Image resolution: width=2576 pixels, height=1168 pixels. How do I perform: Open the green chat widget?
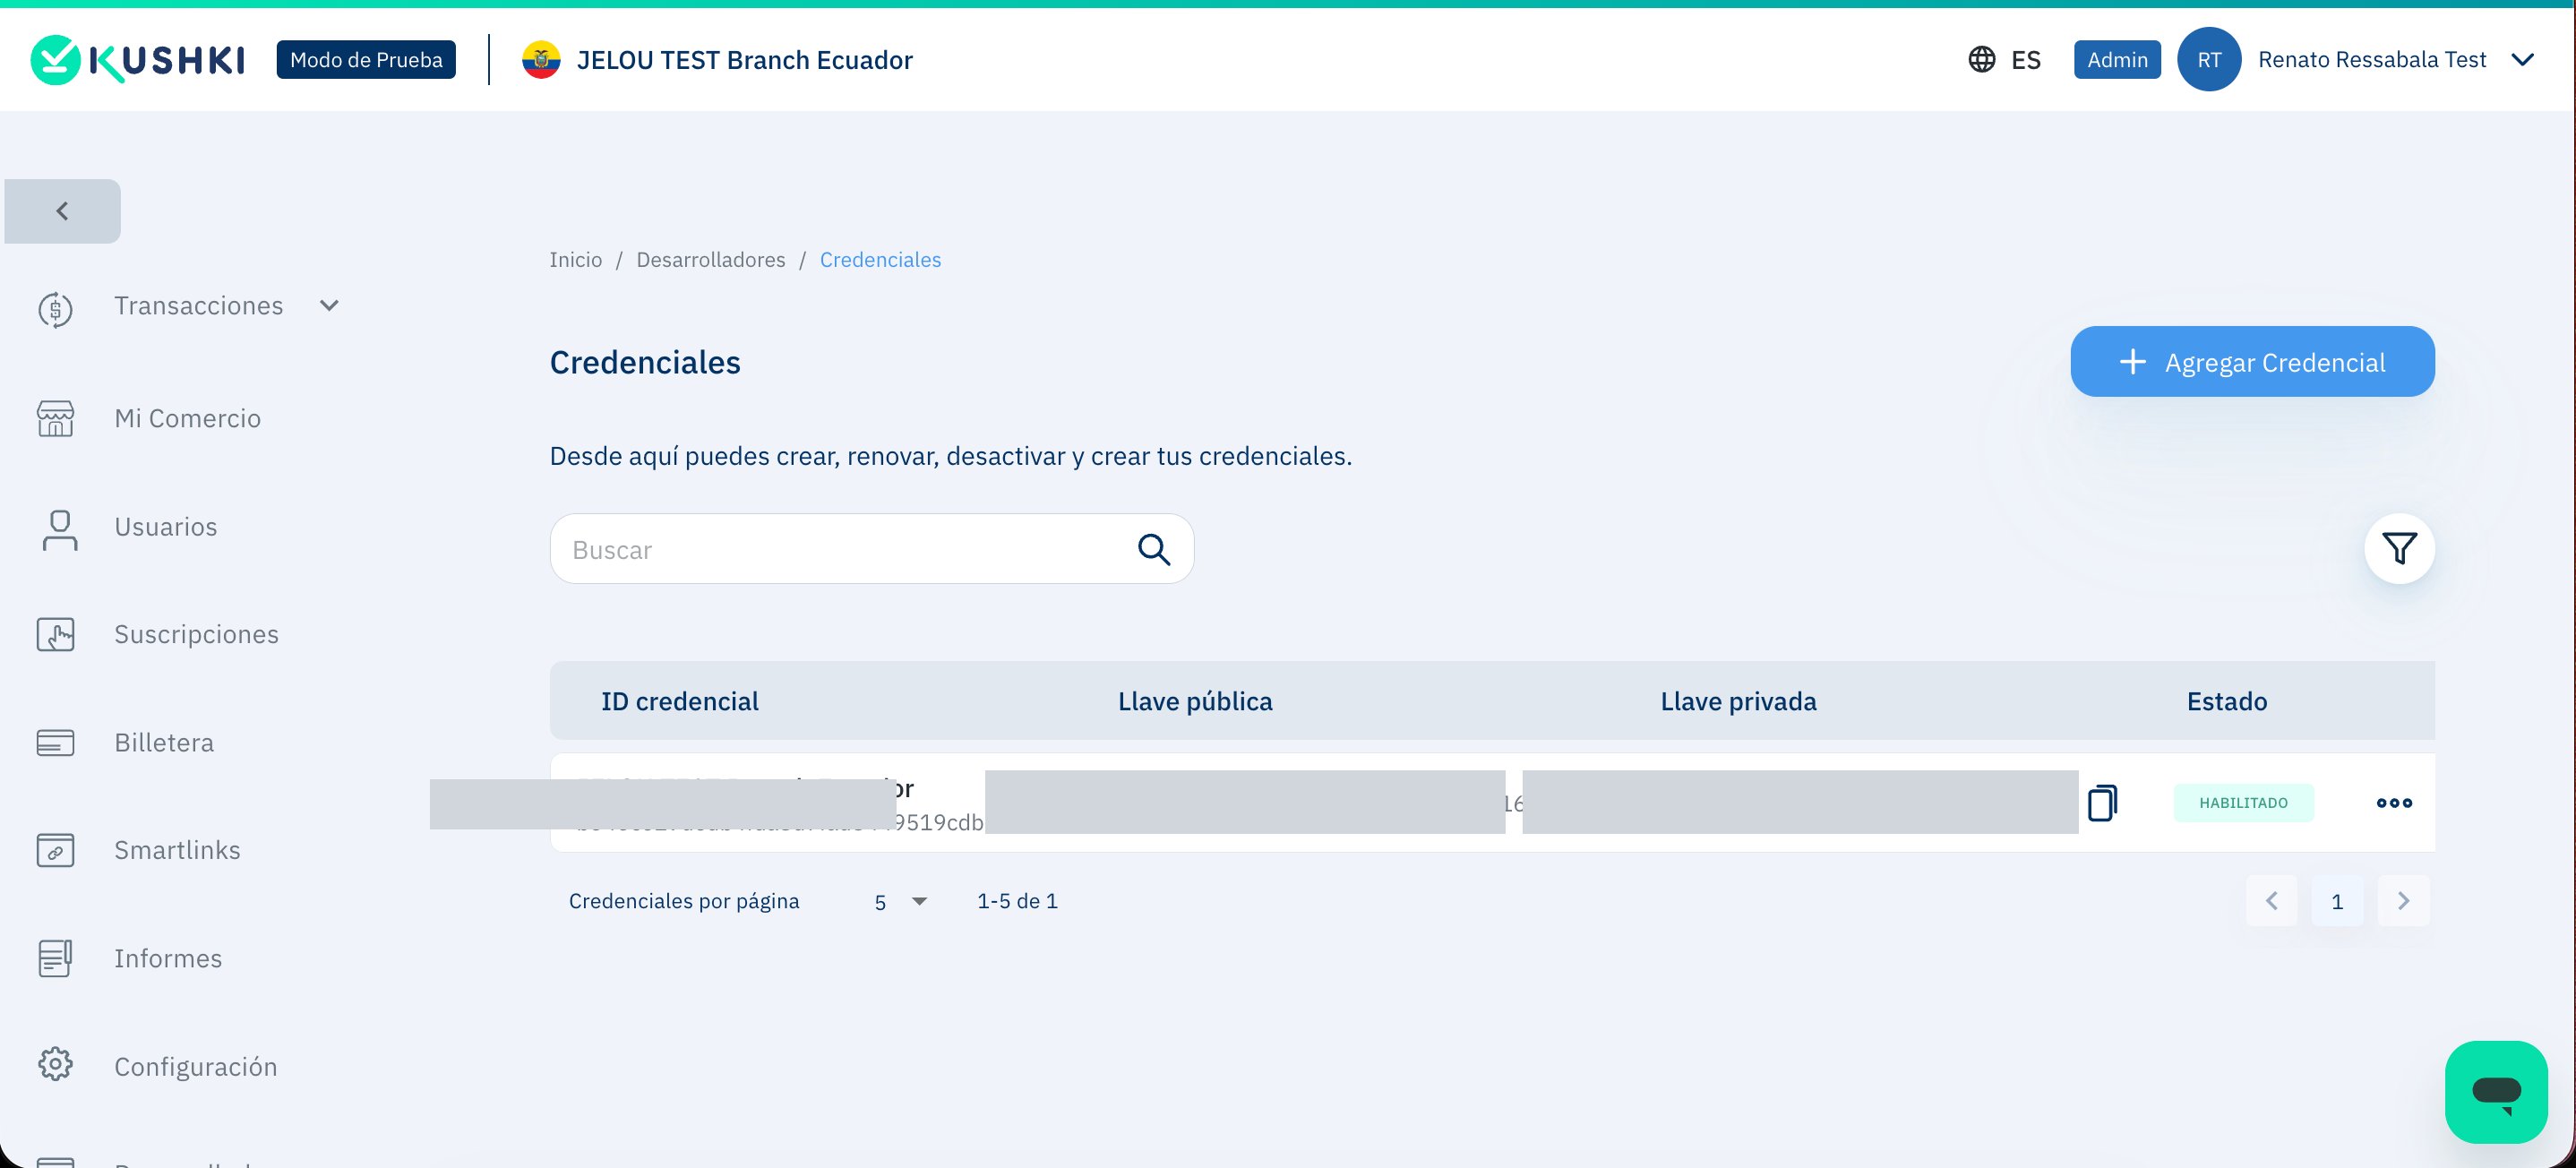pos(2496,1092)
